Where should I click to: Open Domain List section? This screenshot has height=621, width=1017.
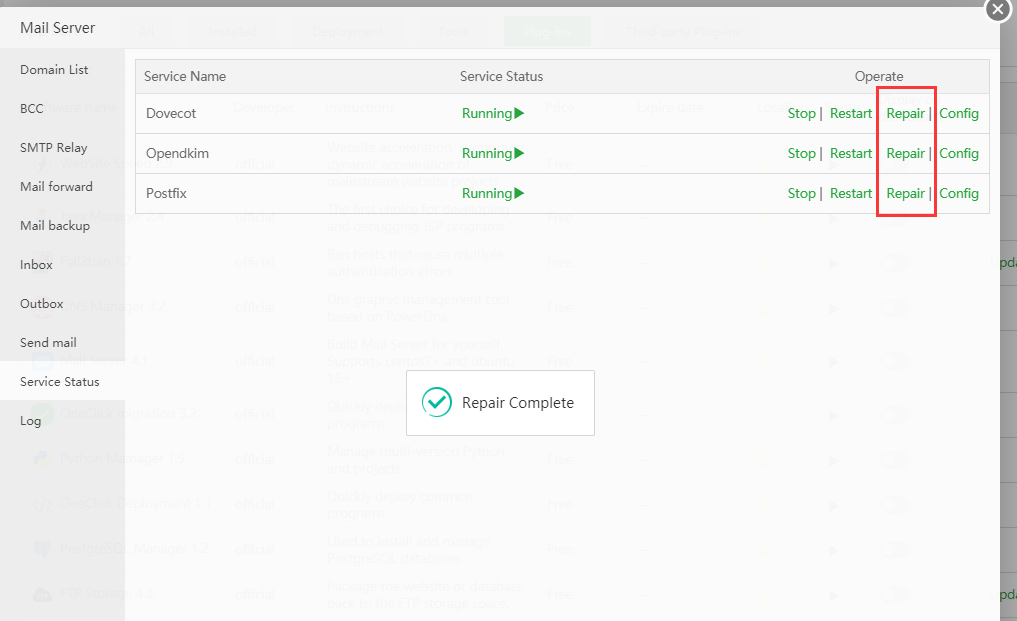(54, 69)
